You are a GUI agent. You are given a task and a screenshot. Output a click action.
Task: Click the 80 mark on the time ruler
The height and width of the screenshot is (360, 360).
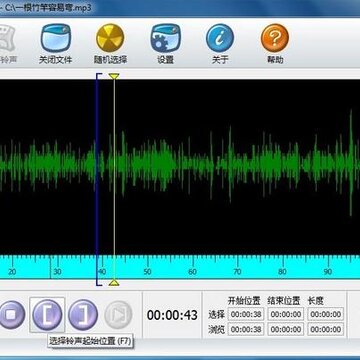point(282,272)
